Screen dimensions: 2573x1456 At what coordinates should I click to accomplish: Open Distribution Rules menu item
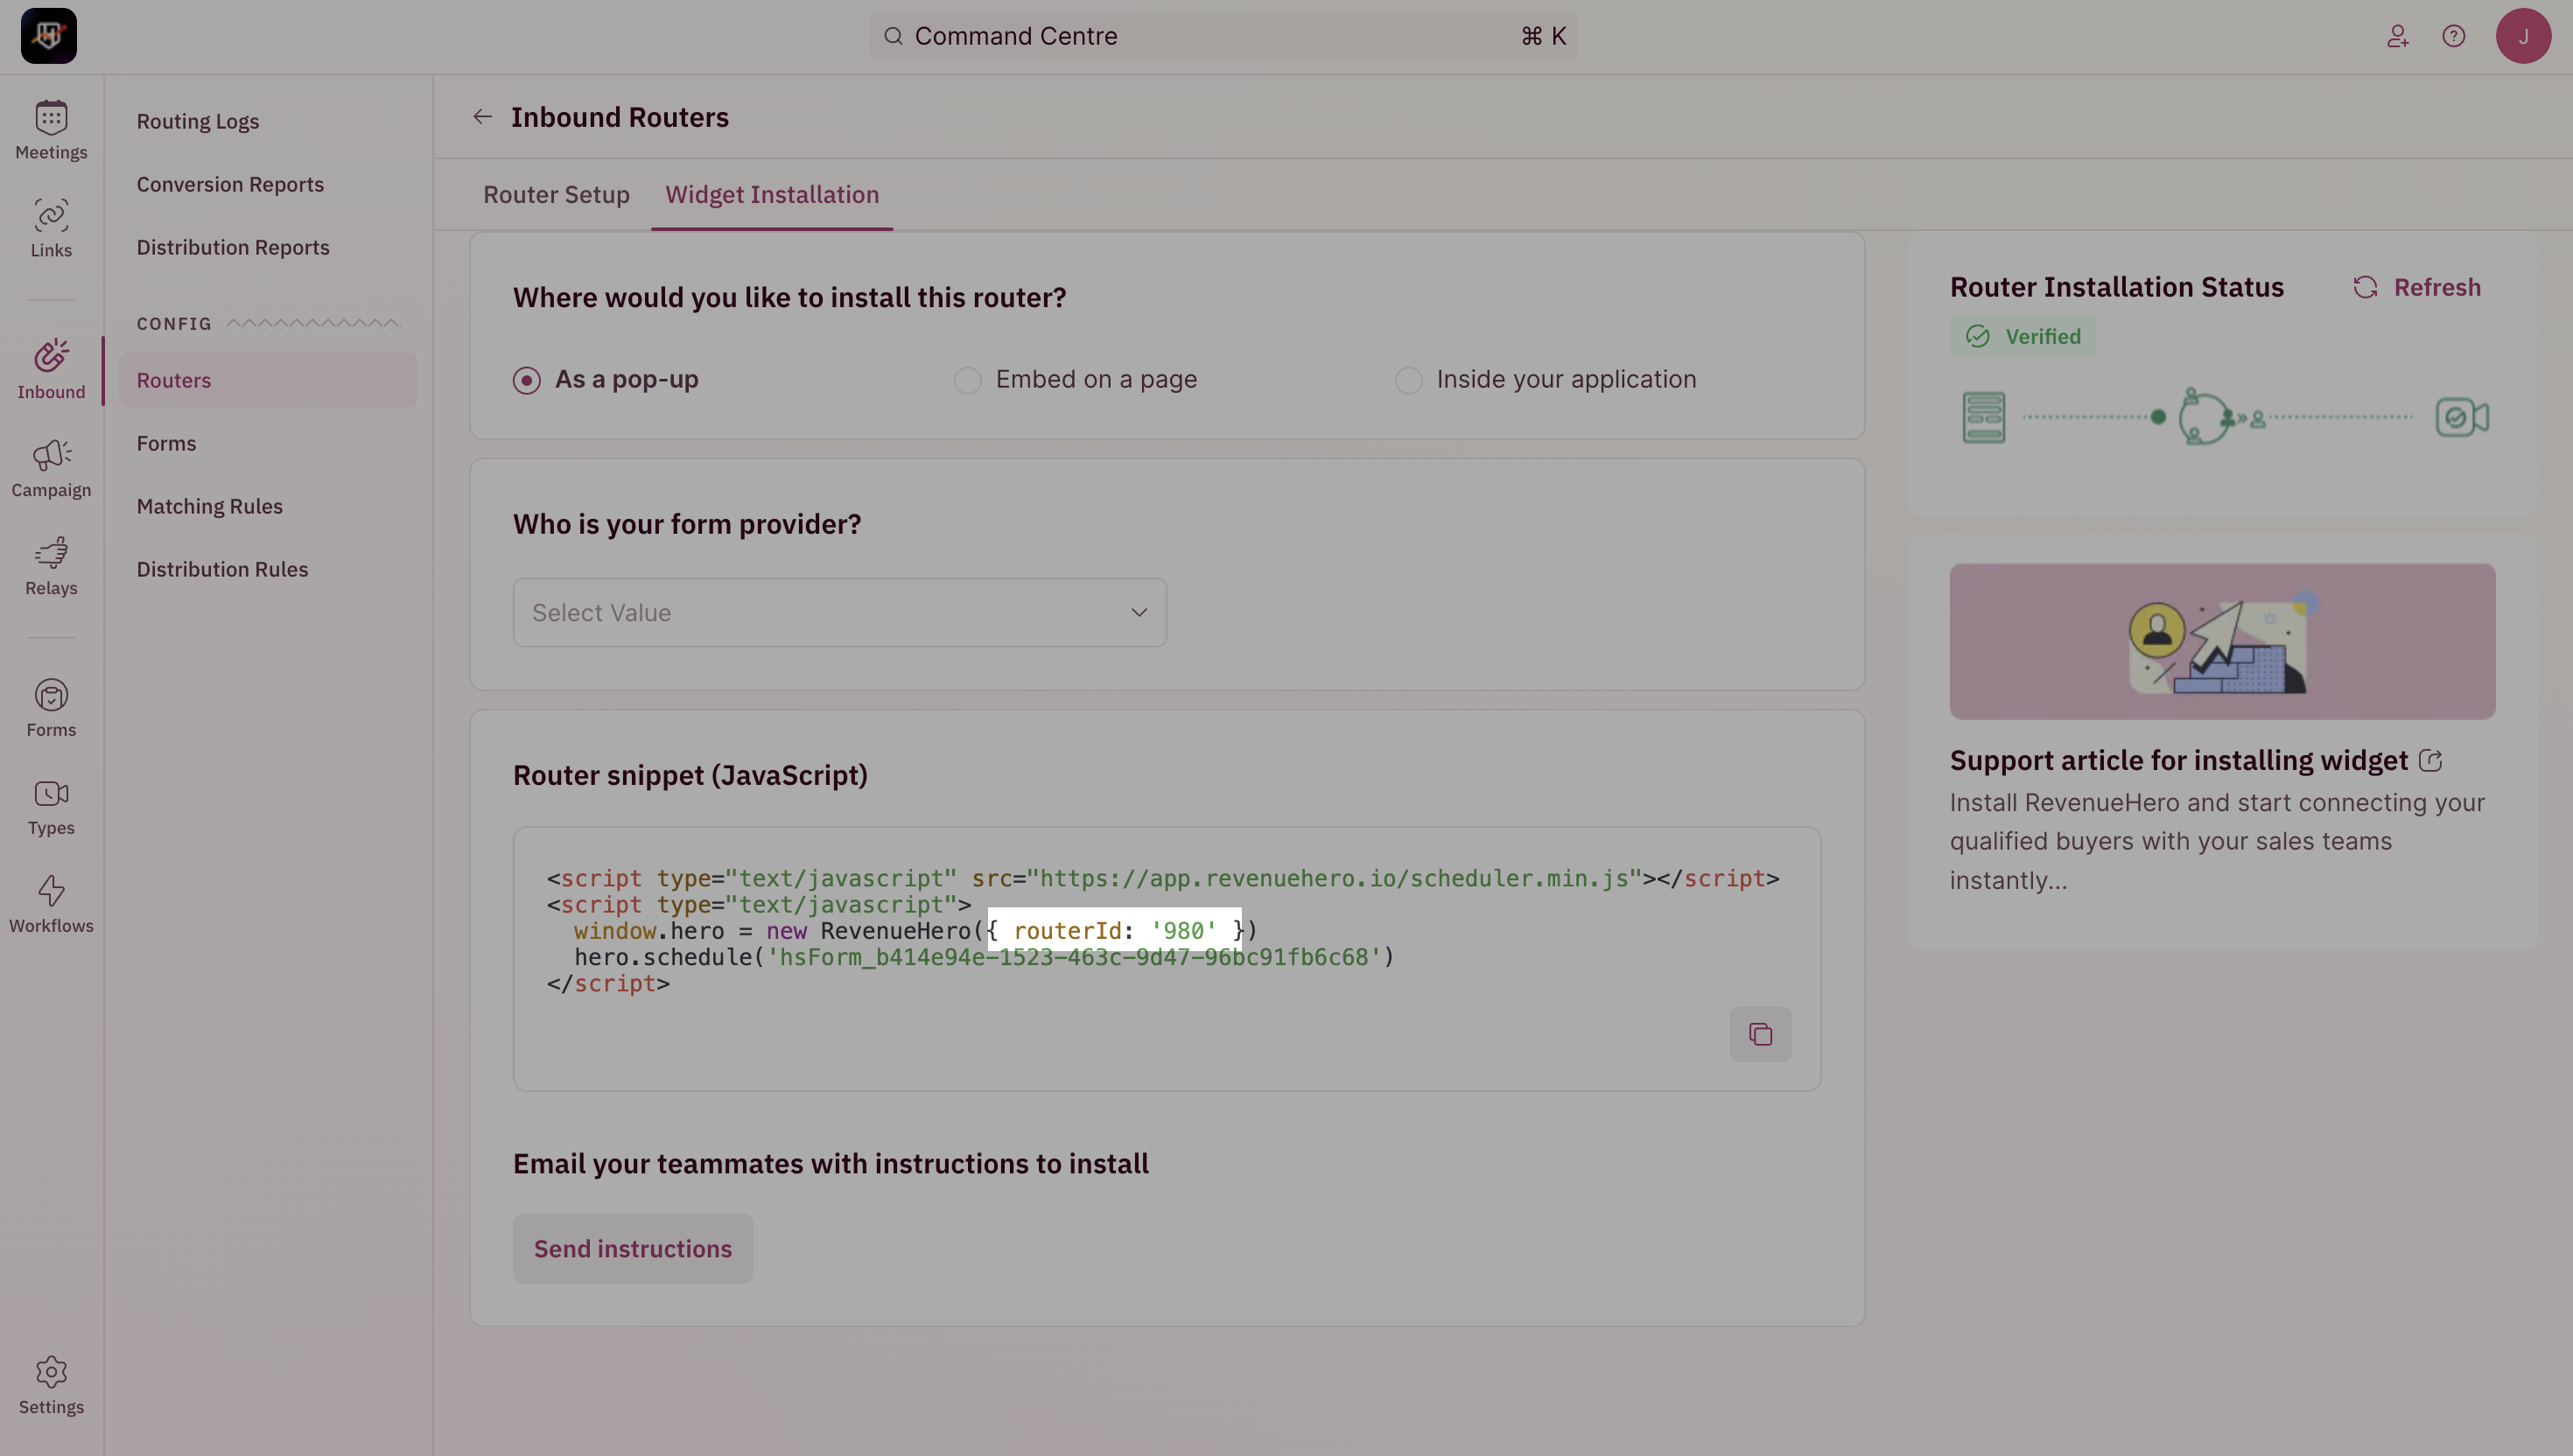pos(222,569)
